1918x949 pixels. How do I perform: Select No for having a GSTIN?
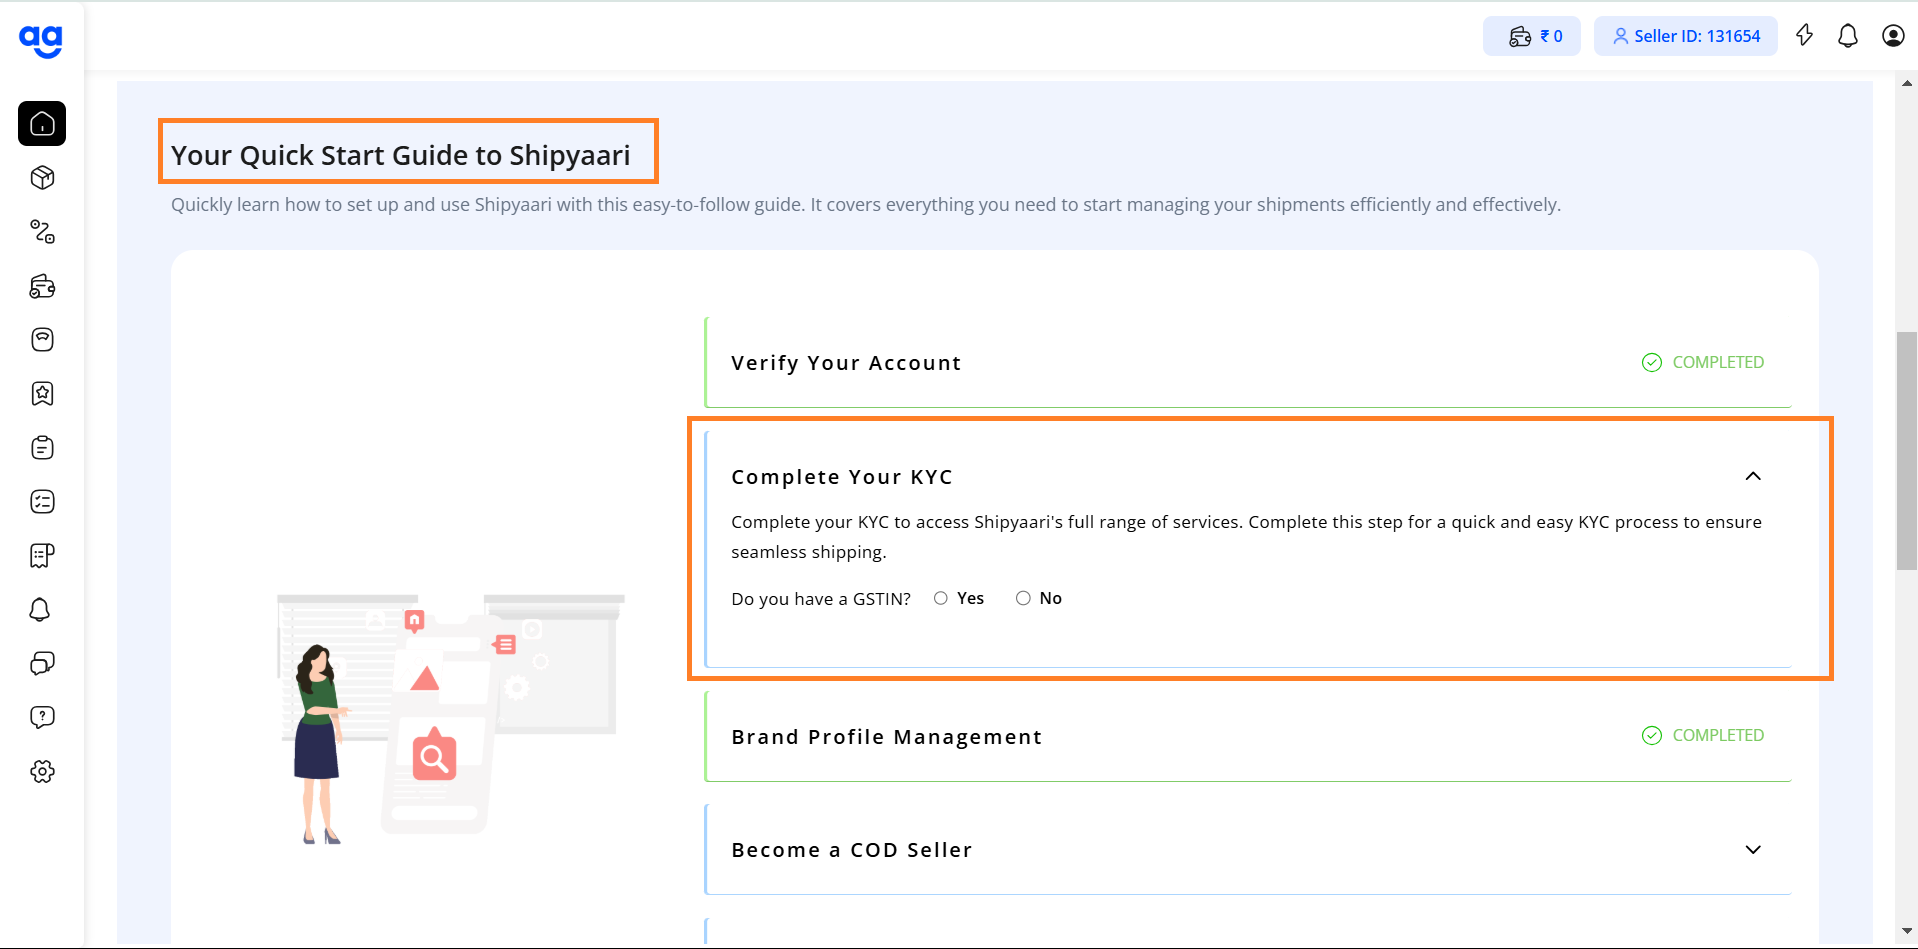tap(1023, 598)
